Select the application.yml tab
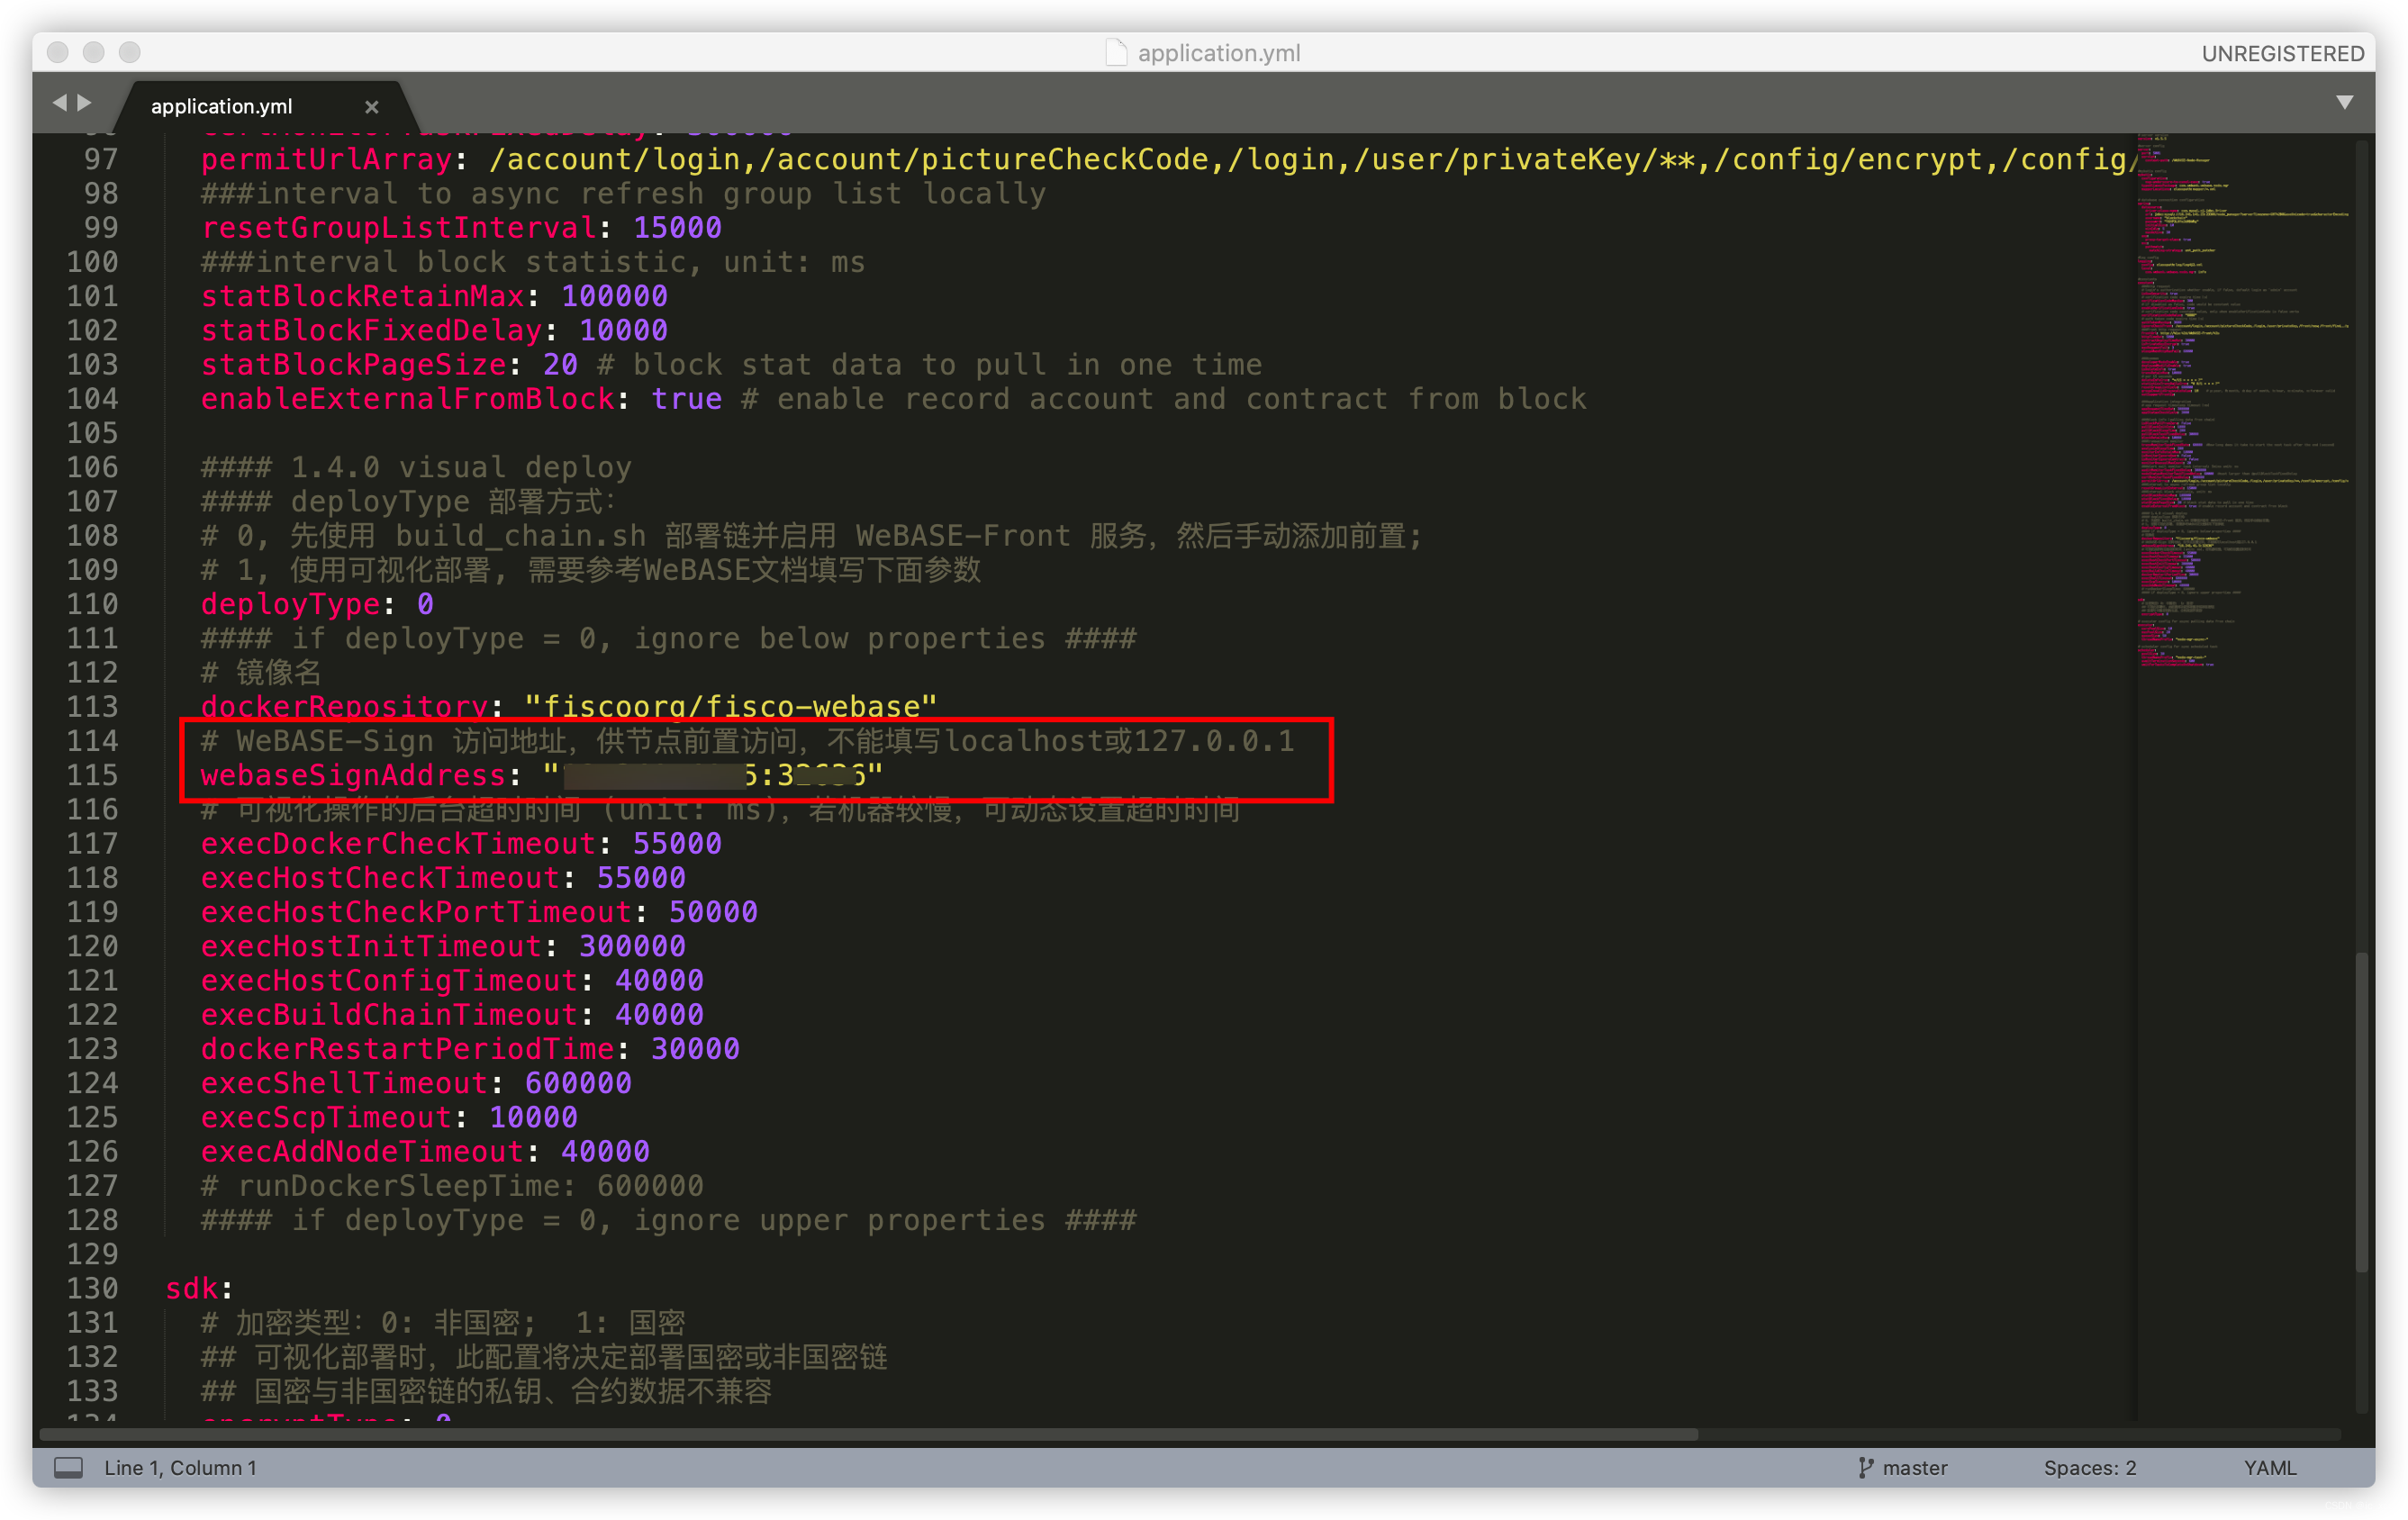The height and width of the screenshot is (1520, 2408). point(222,106)
